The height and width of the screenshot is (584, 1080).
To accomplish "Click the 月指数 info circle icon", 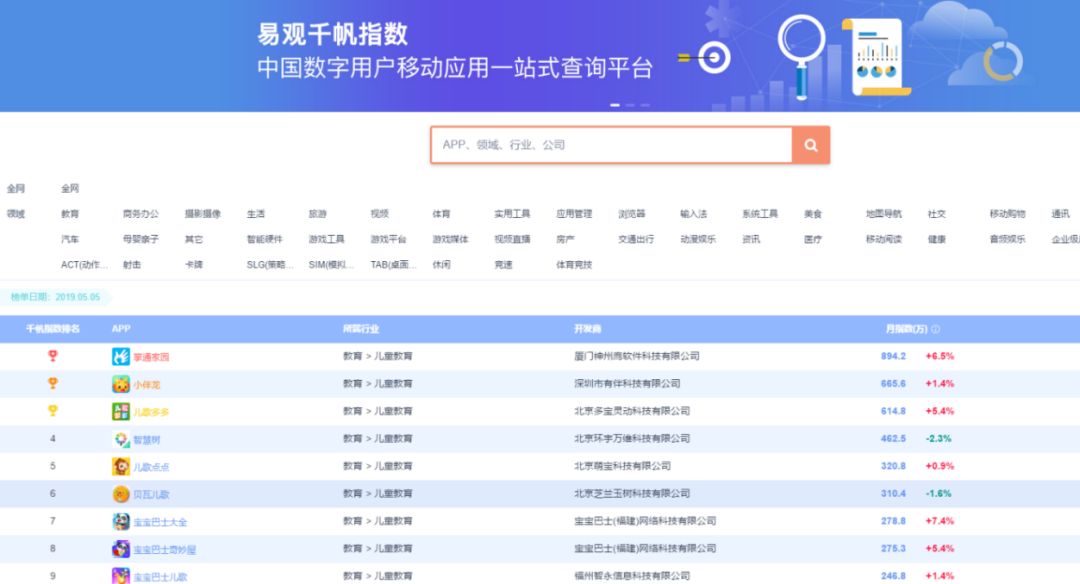I will 935,329.
